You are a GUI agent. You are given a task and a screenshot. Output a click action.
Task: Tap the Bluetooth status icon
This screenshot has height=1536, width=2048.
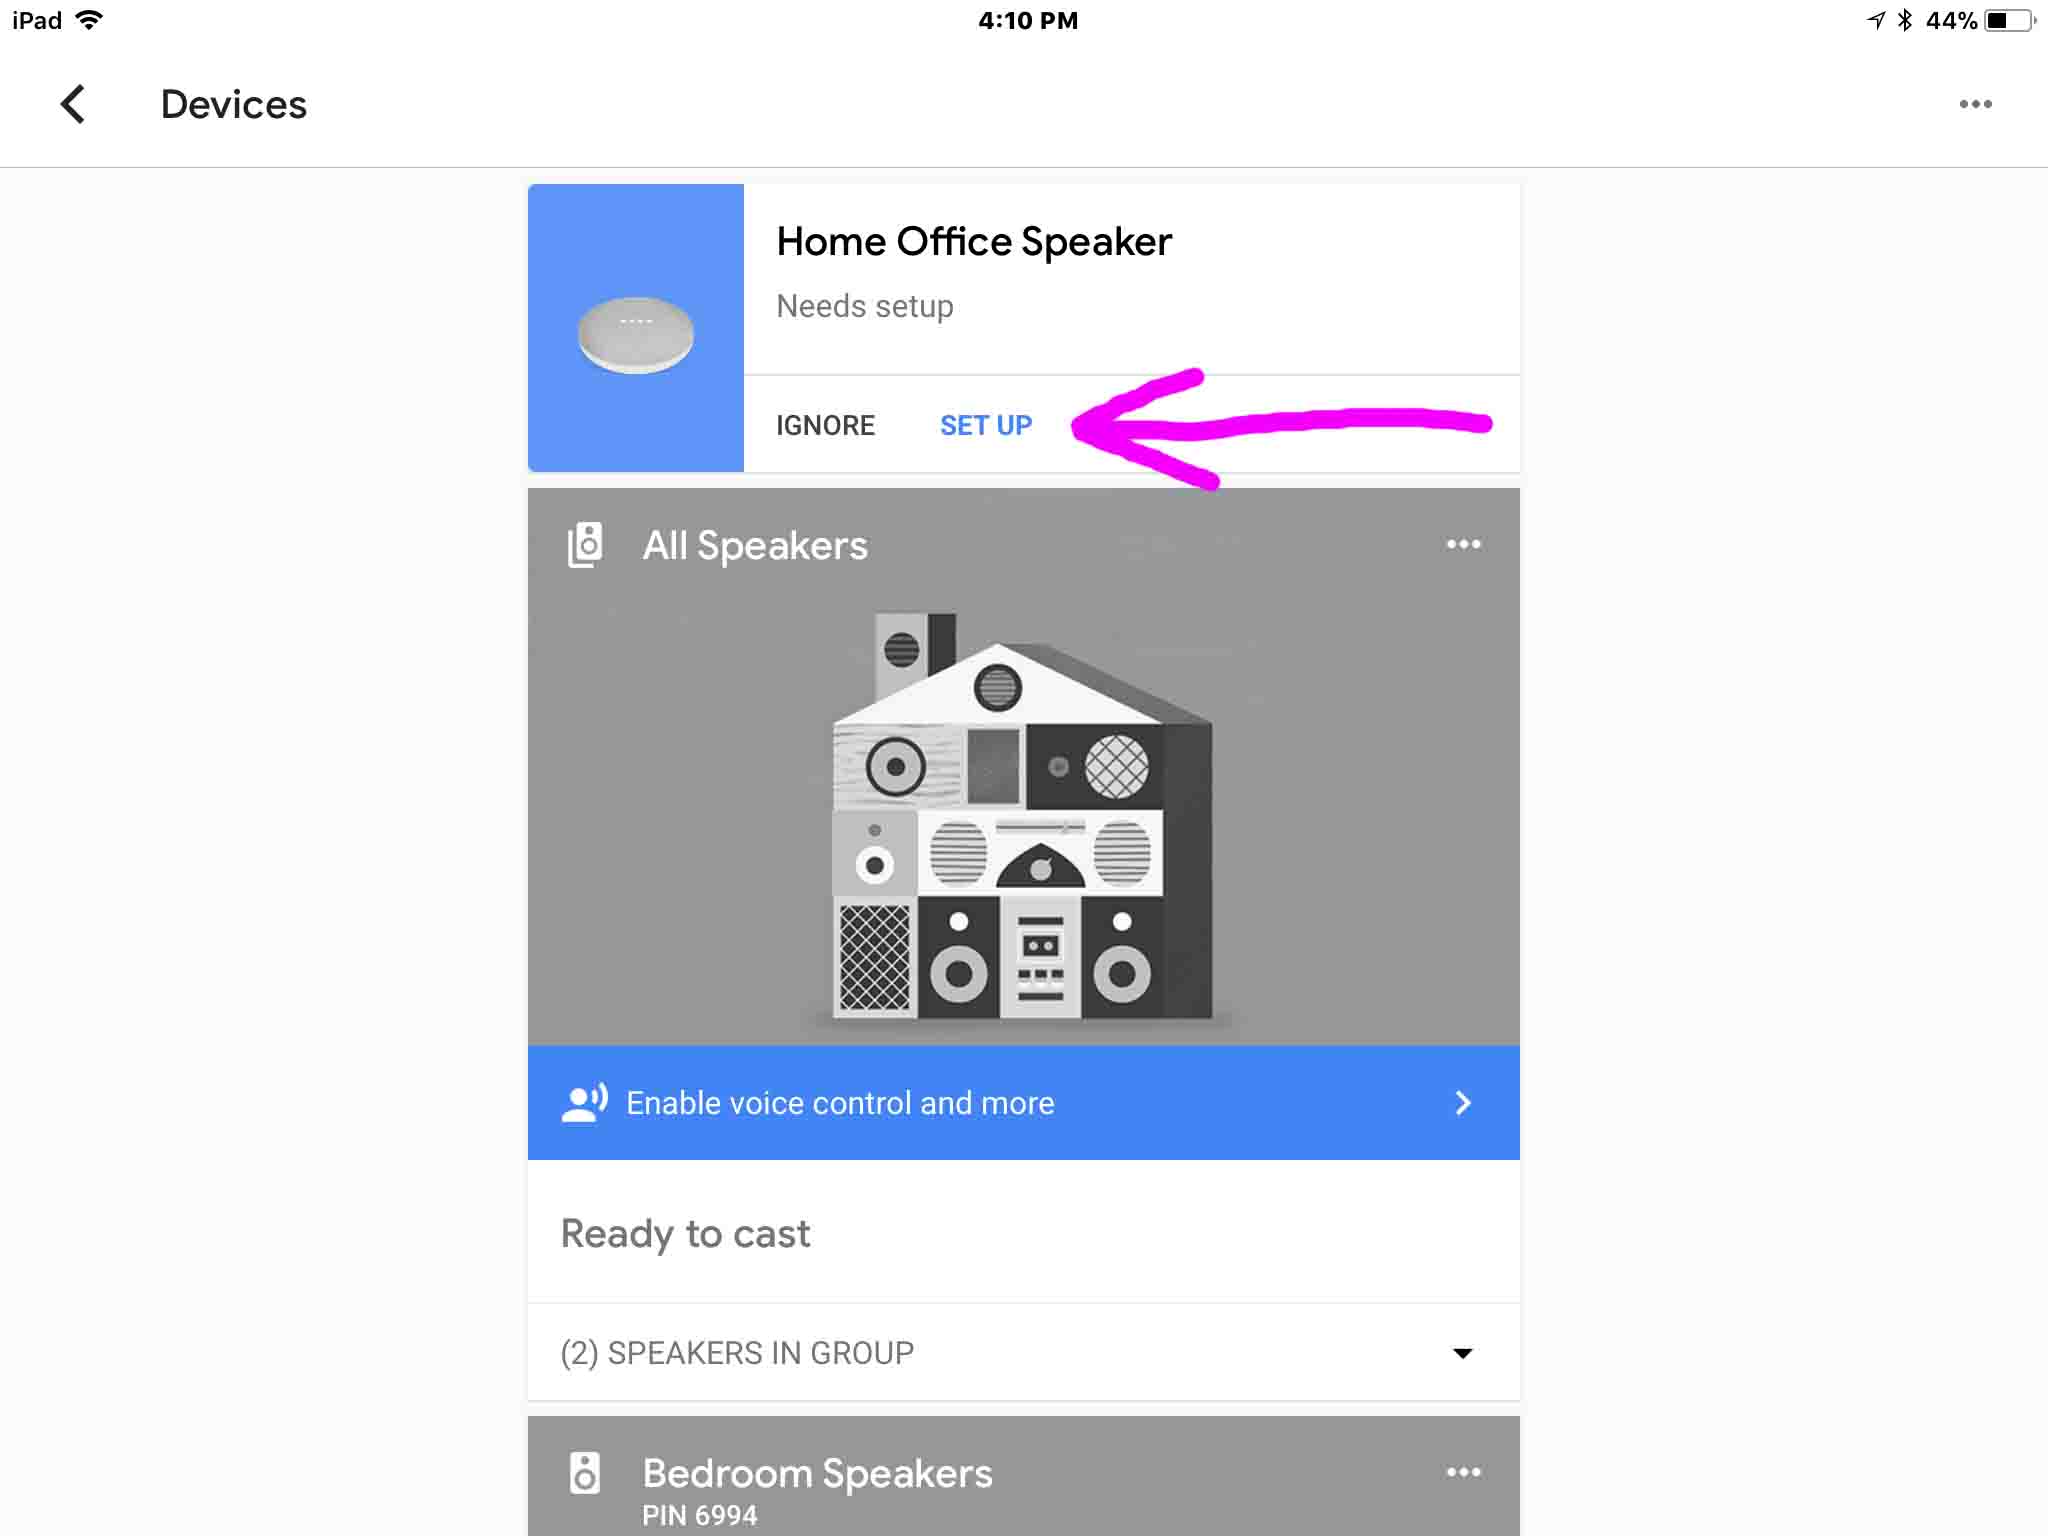pyautogui.click(x=1905, y=20)
